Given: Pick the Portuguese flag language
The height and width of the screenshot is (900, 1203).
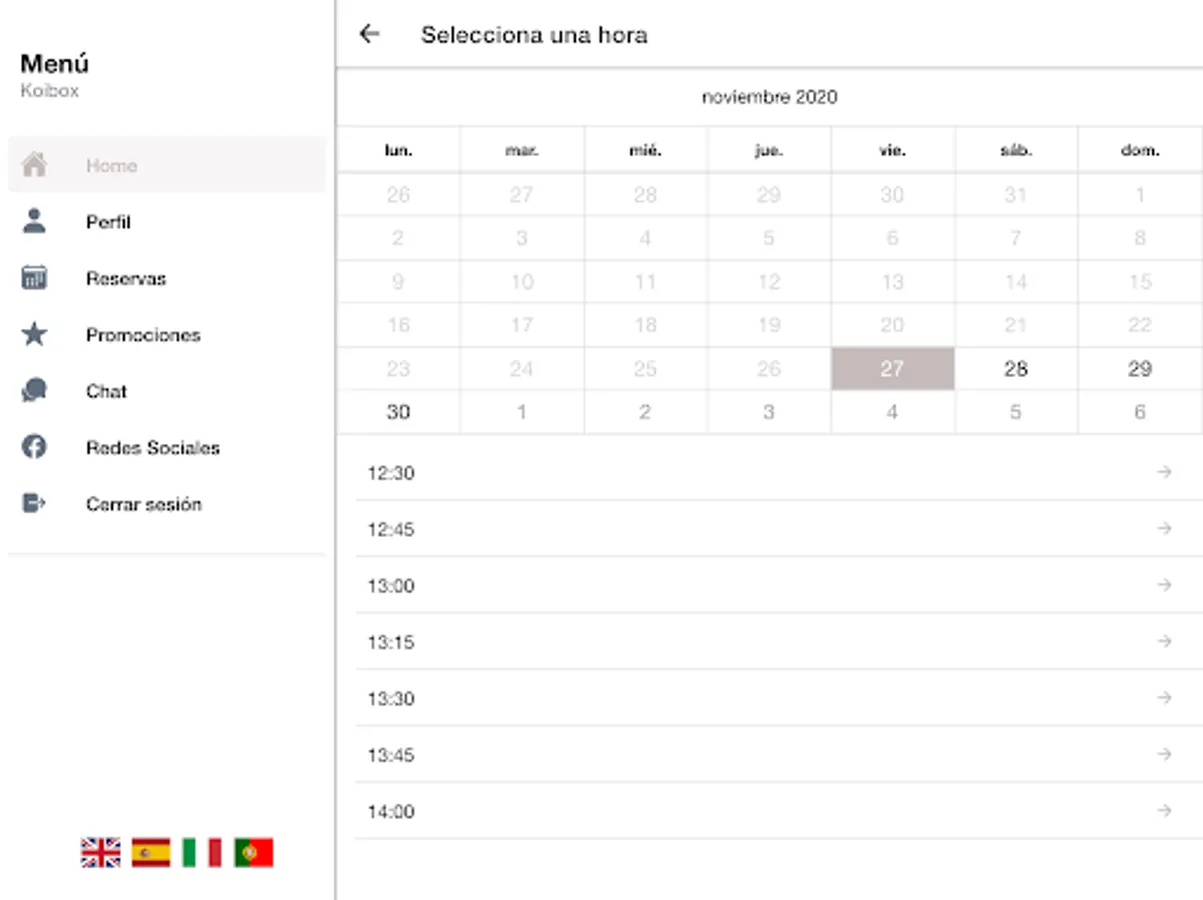Looking at the screenshot, I should coord(254,852).
